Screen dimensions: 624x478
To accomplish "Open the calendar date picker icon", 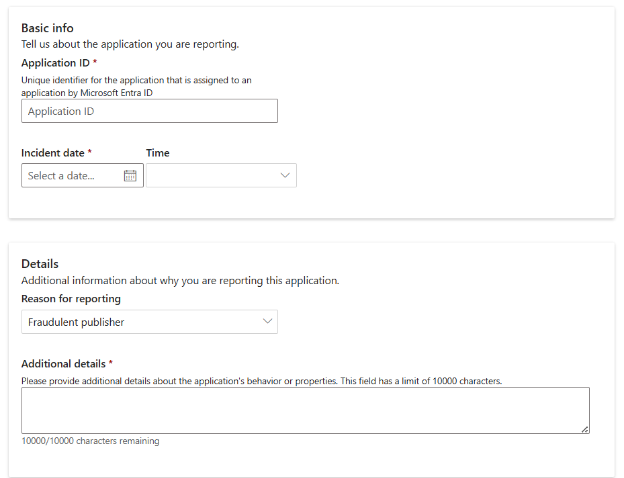I will tap(130, 176).
